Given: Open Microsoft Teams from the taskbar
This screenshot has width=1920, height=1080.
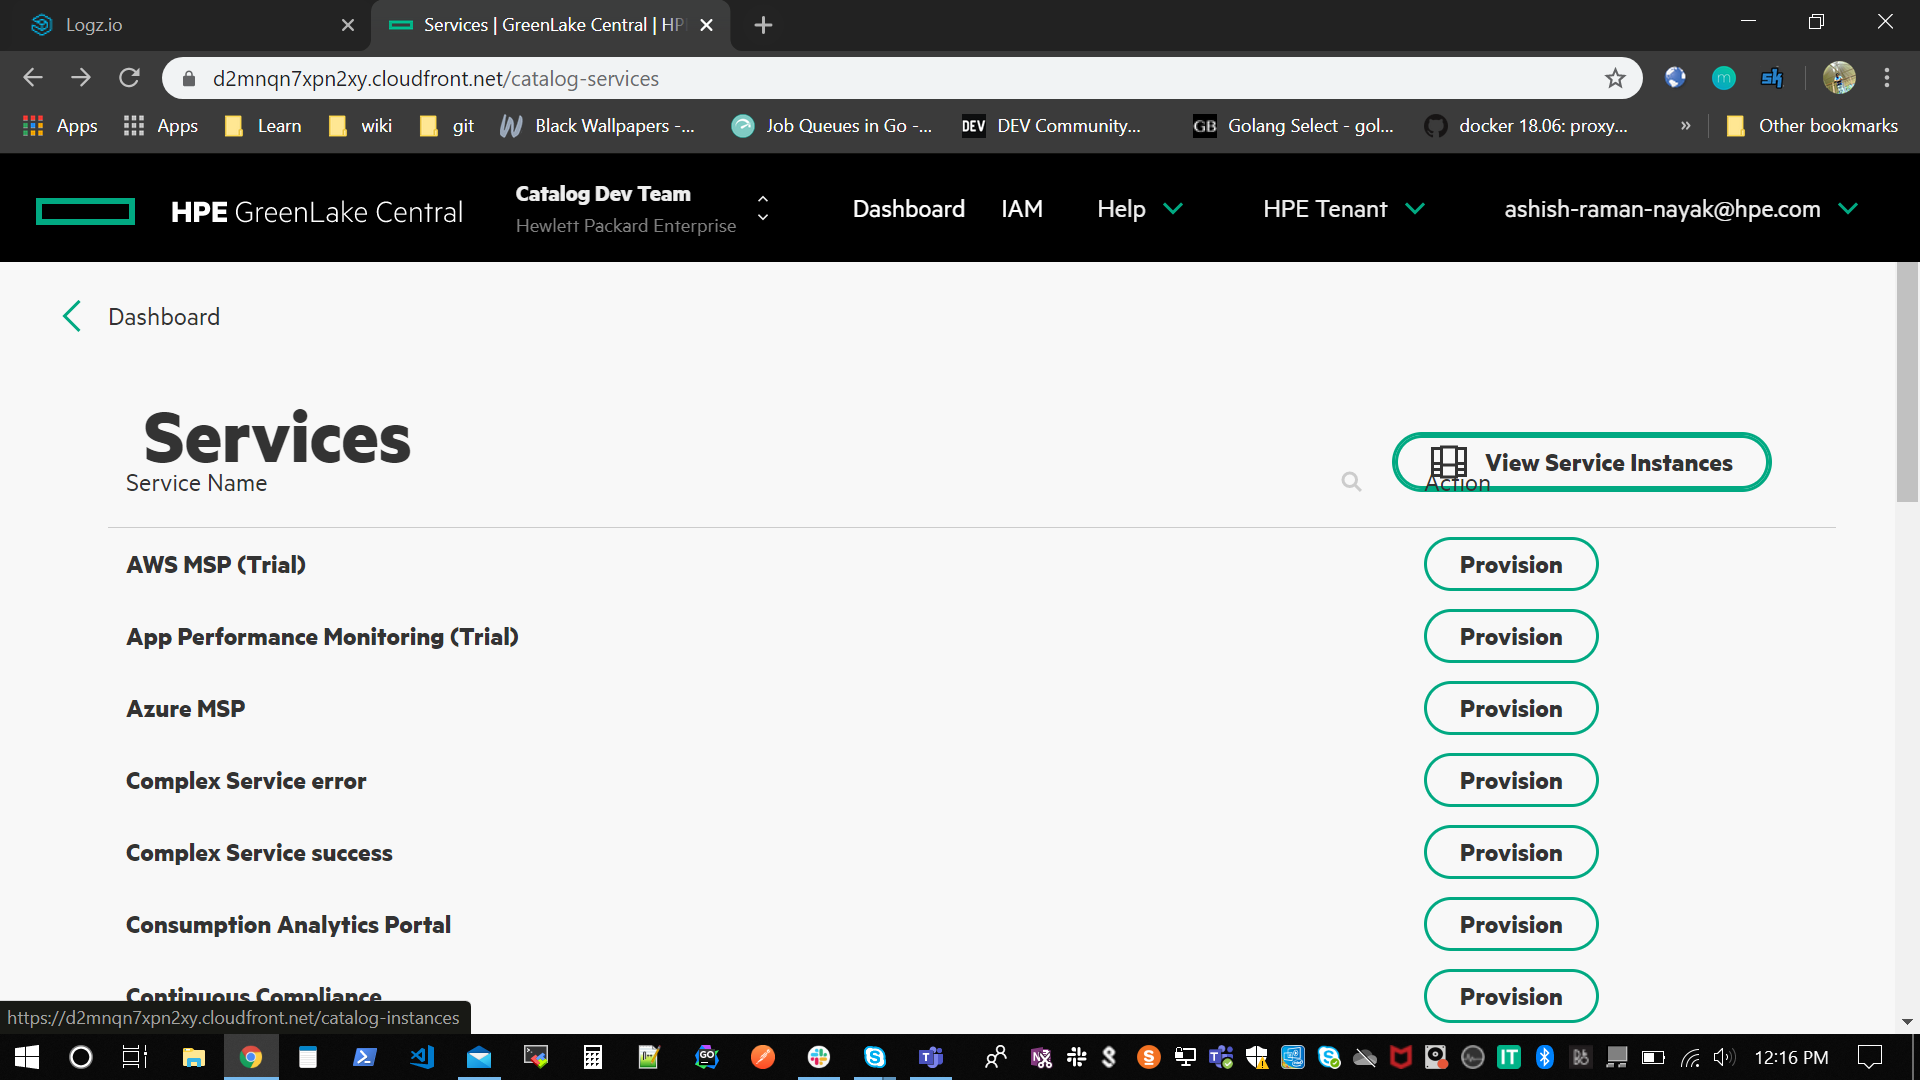Looking at the screenshot, I should pyautogui.click(x=931, y=1057).
